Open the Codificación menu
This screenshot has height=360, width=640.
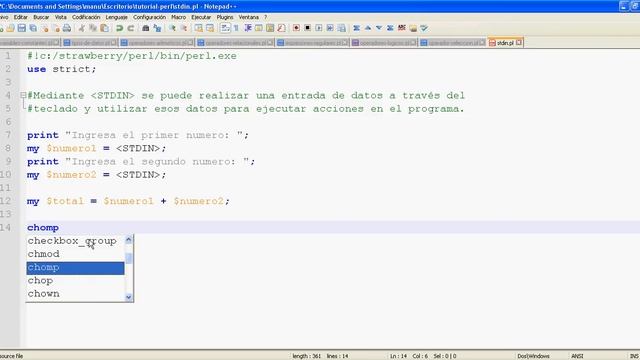(x=86, y=17)
